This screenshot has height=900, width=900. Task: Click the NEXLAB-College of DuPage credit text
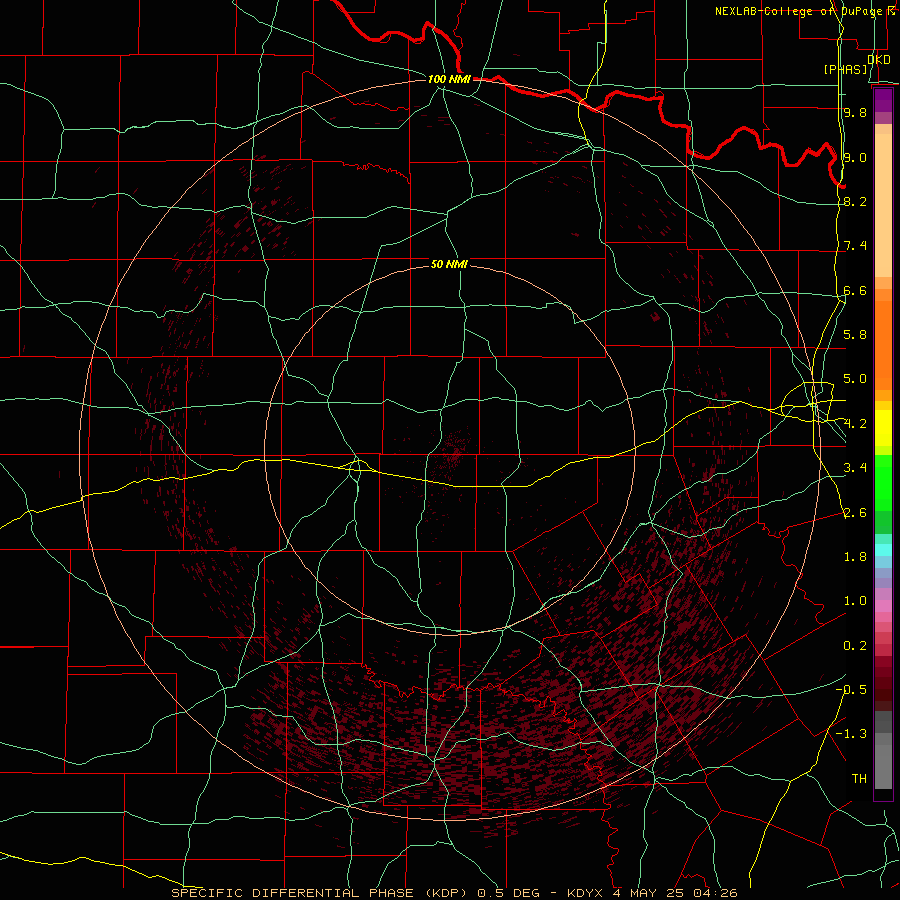point(805,11)
